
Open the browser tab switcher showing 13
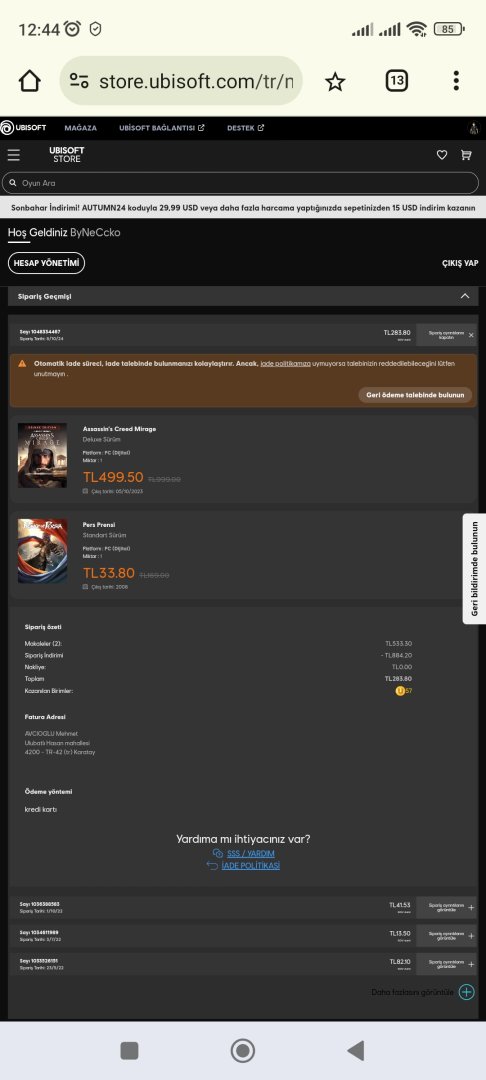coord(397,81)
